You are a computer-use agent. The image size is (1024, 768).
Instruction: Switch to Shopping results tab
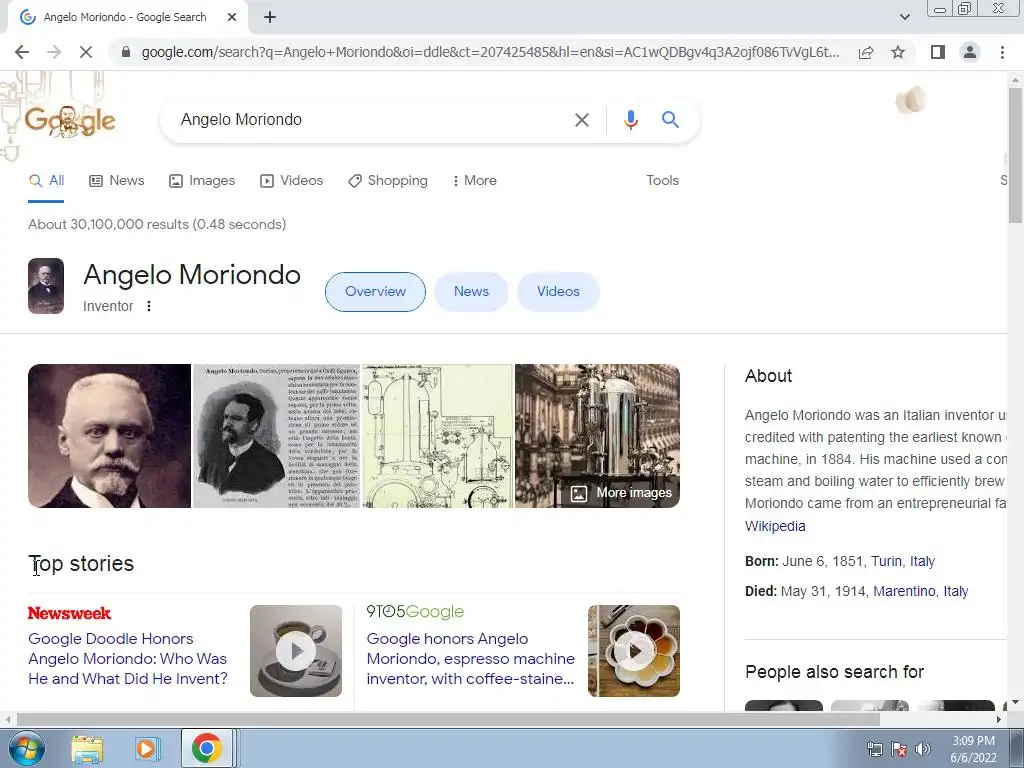point(388,181)
